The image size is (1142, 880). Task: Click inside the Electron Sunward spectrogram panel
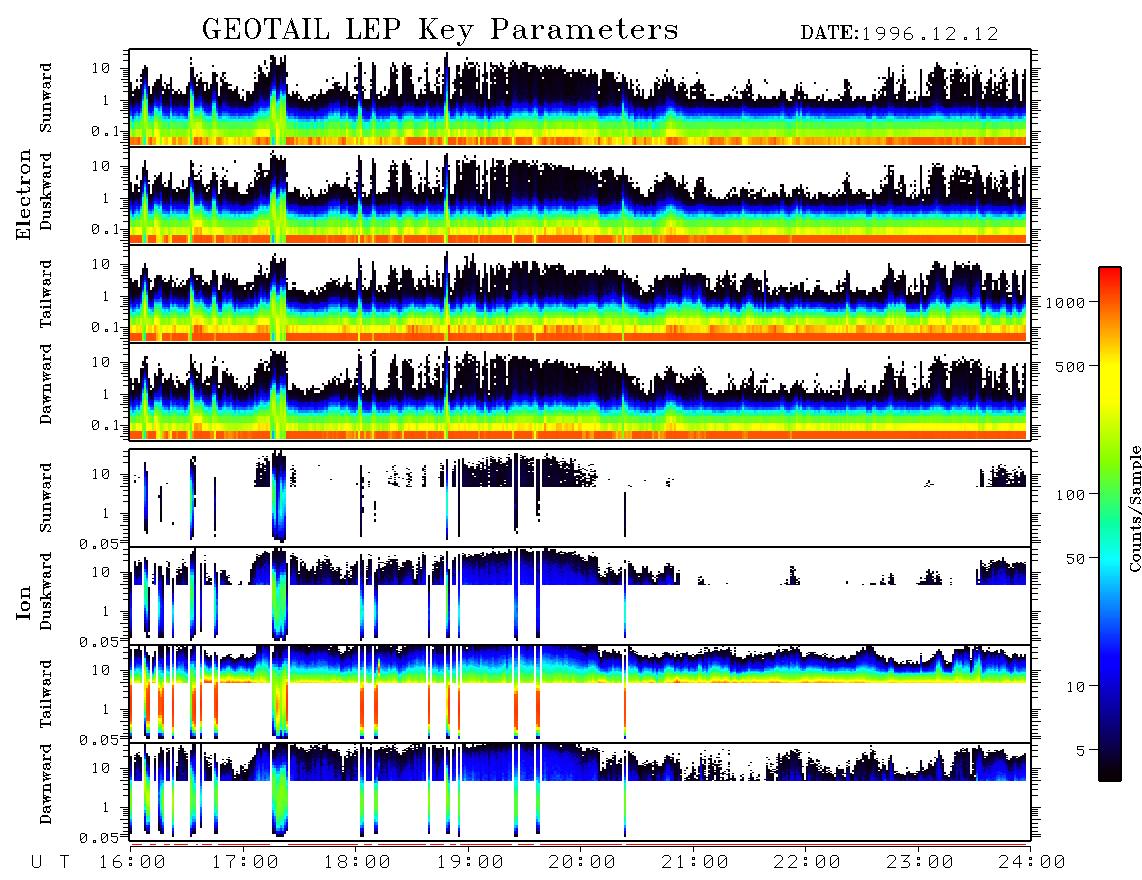pos(580,98)
